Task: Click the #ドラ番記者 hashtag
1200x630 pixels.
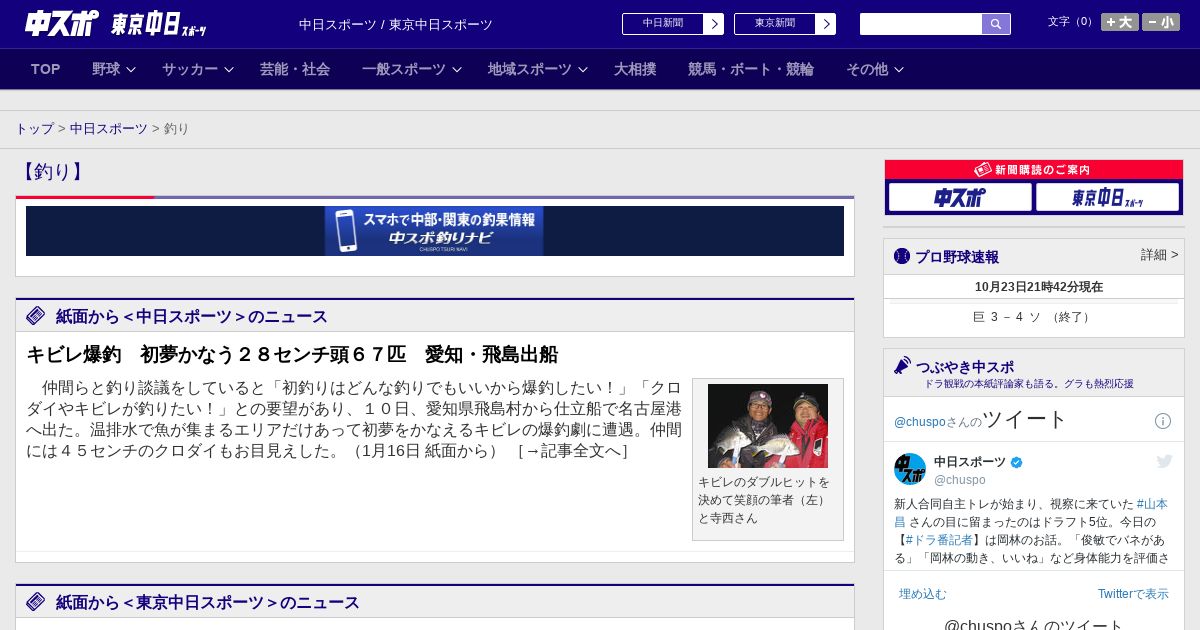Action: pyautogui.click(x=939, y=540)
